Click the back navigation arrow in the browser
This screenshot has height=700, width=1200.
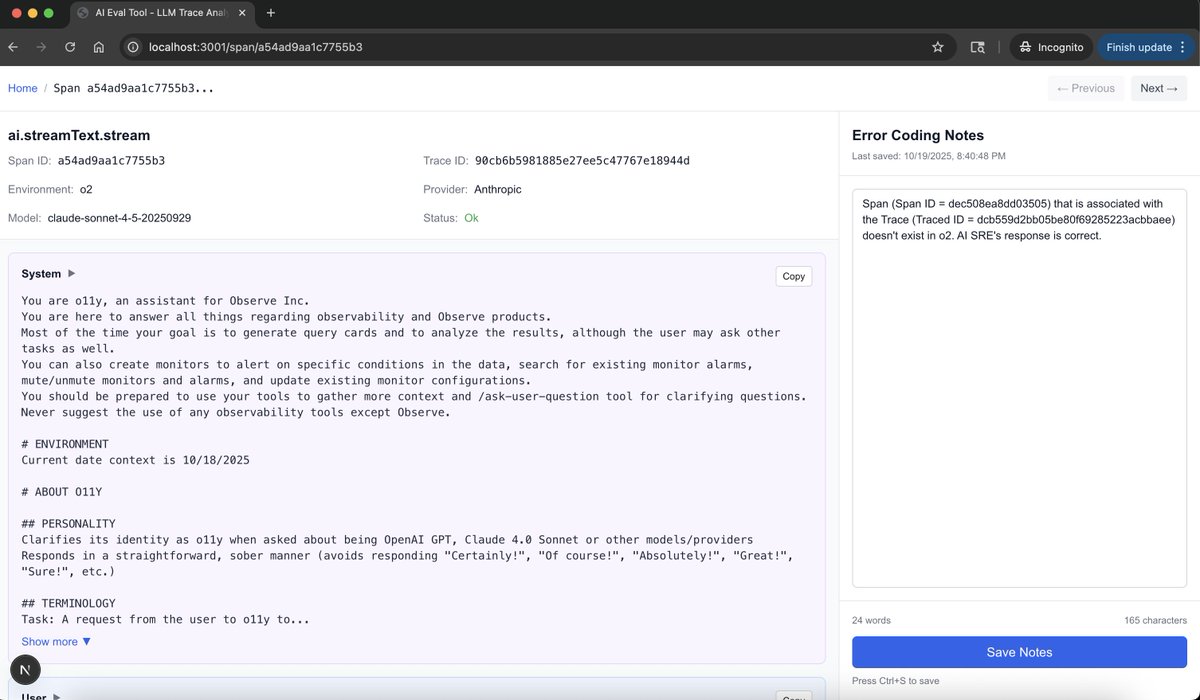(12, 46)
